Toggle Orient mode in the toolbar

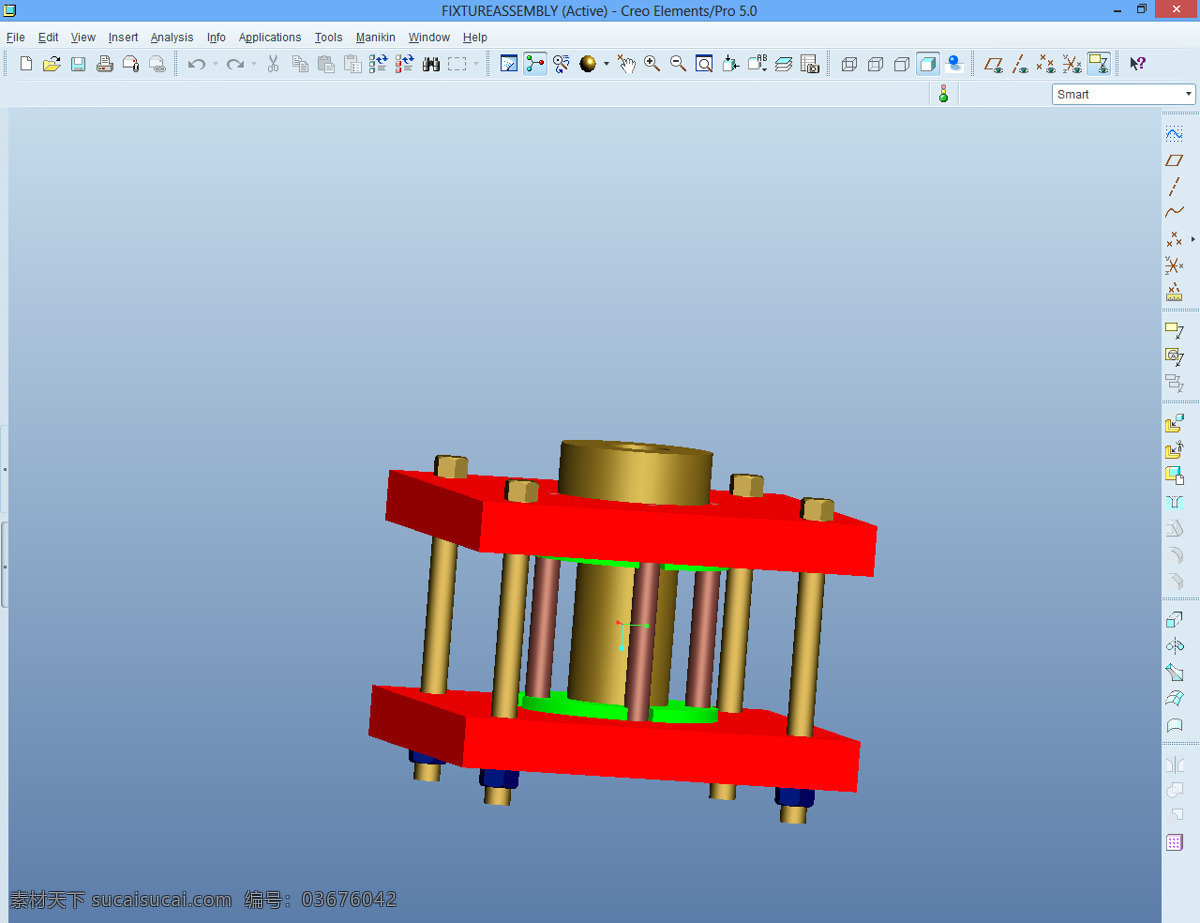(561, 64)
